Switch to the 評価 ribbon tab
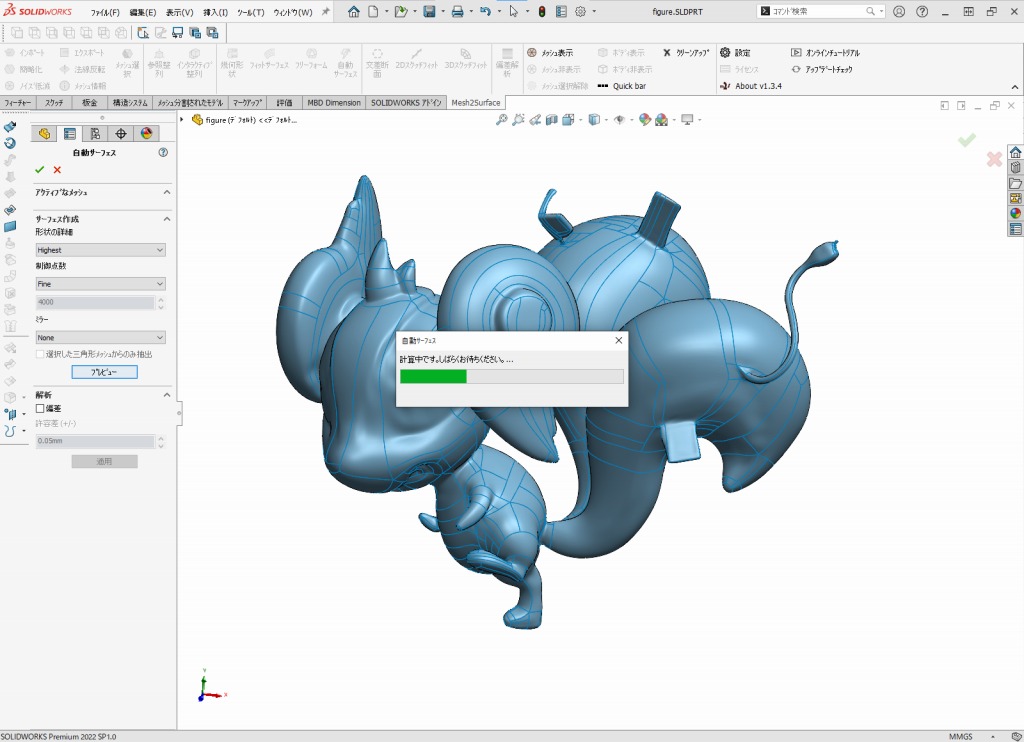 (x=284, y=103)
